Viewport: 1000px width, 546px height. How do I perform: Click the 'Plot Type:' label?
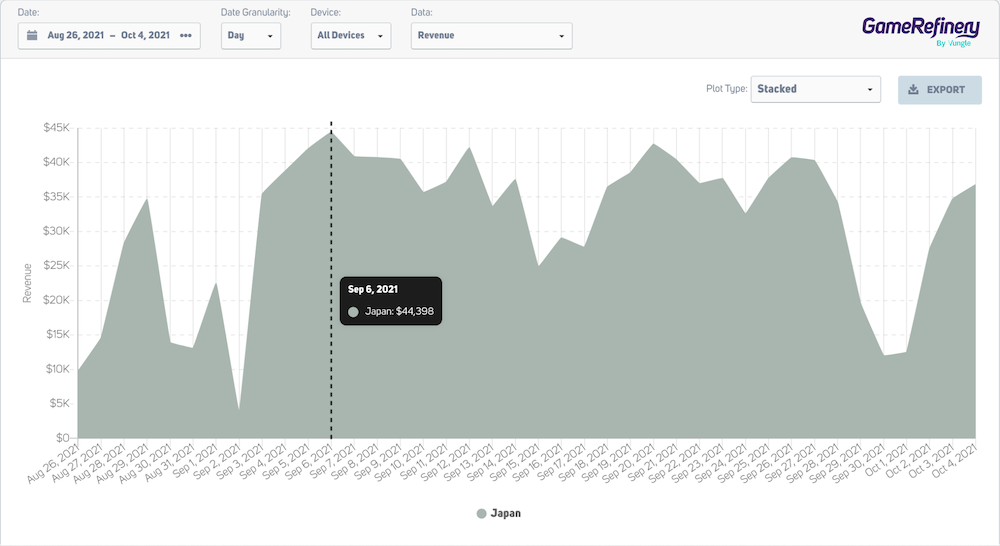pos(726,89)
